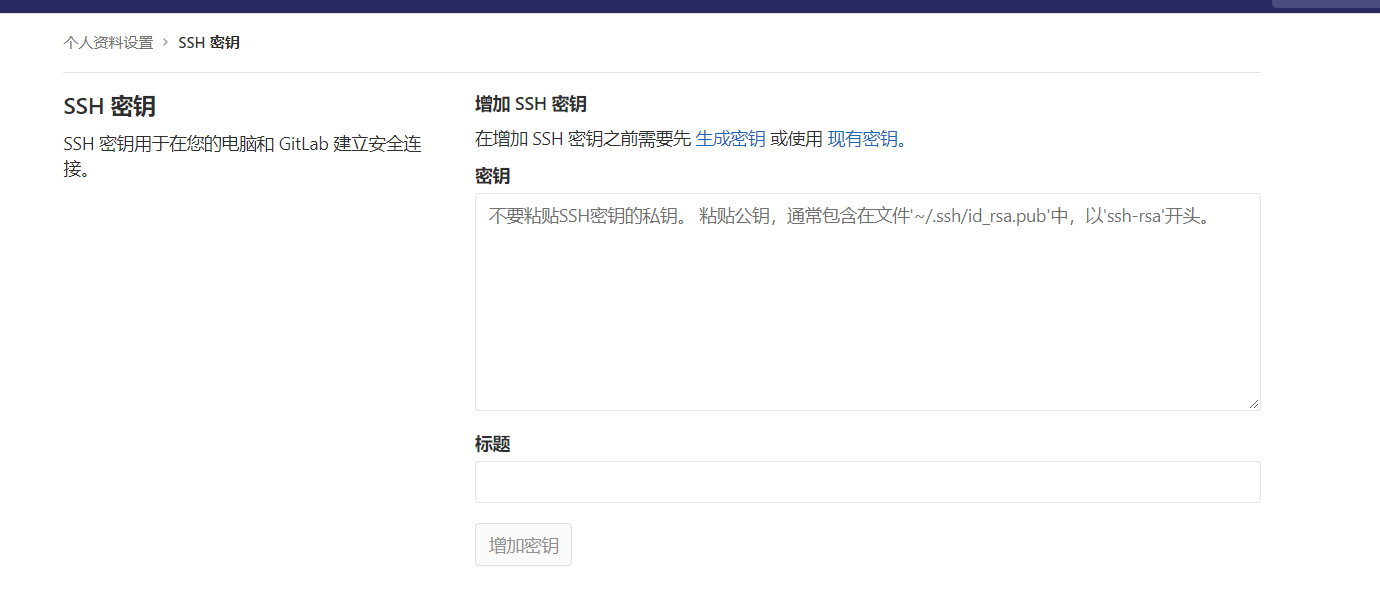Open the 现有密钥 help link

tap(862, 139)
